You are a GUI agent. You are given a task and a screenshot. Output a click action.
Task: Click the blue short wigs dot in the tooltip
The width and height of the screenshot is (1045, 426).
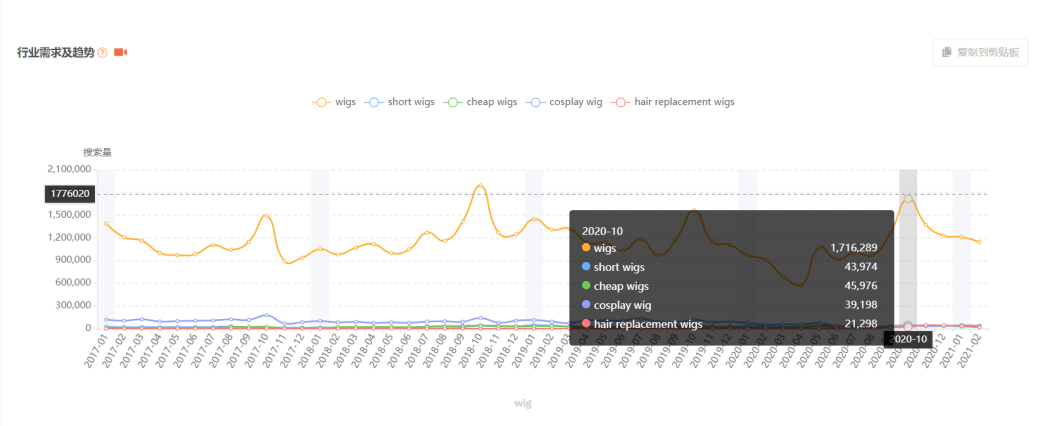(x=586, y=267)
